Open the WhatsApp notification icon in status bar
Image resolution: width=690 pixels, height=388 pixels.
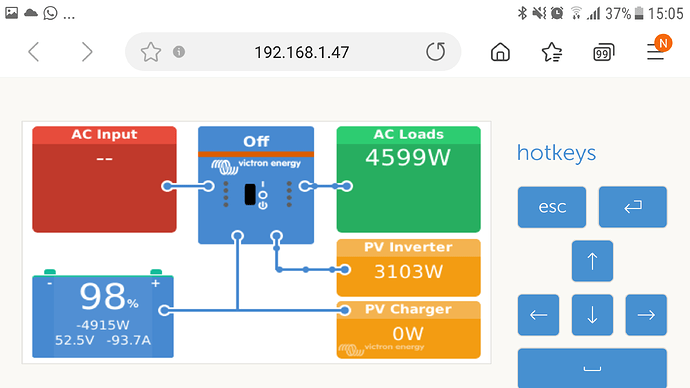(51, 13)
